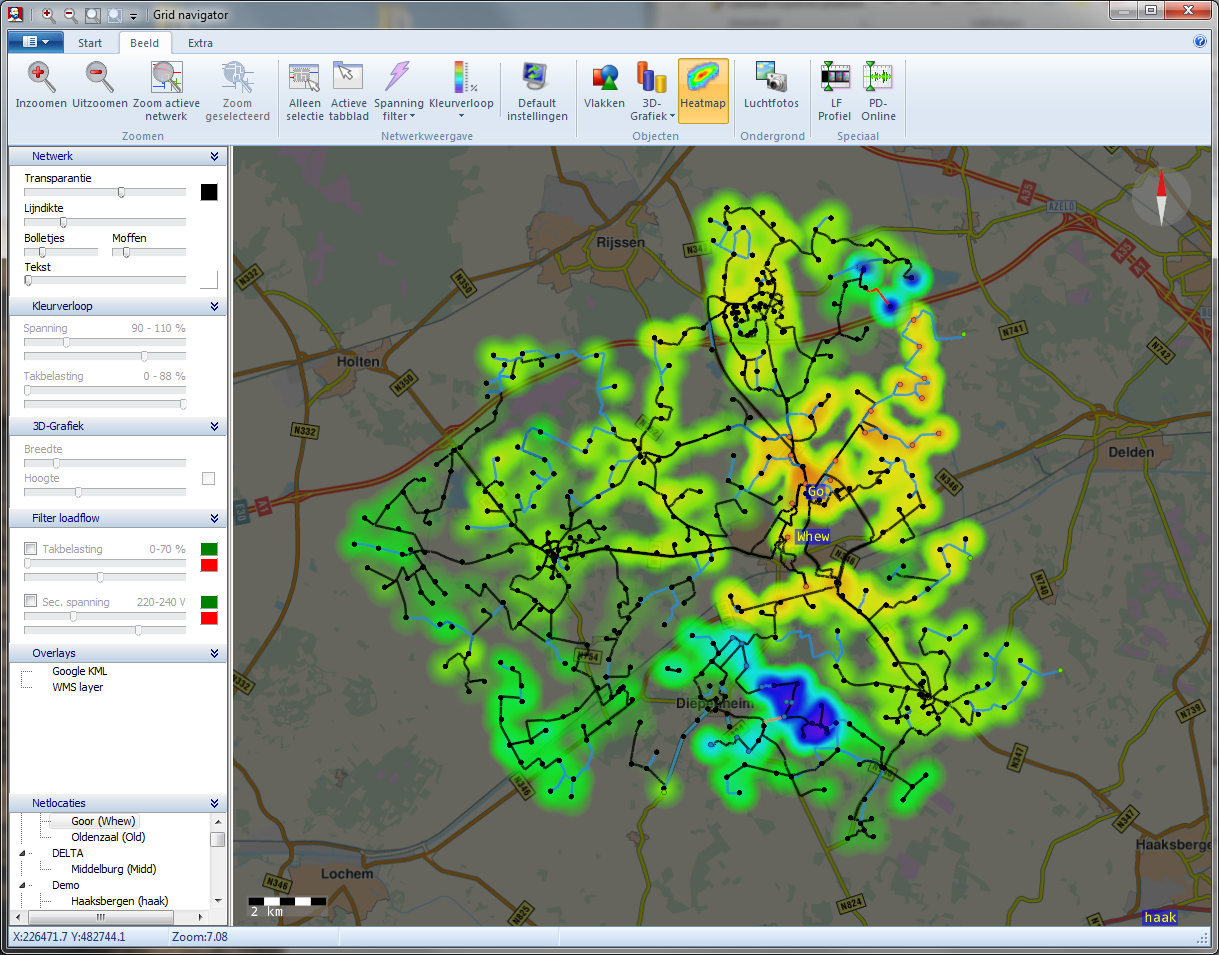1219x955 pixels.
Task: Show Vlakken objects on map
Action: 604,78
